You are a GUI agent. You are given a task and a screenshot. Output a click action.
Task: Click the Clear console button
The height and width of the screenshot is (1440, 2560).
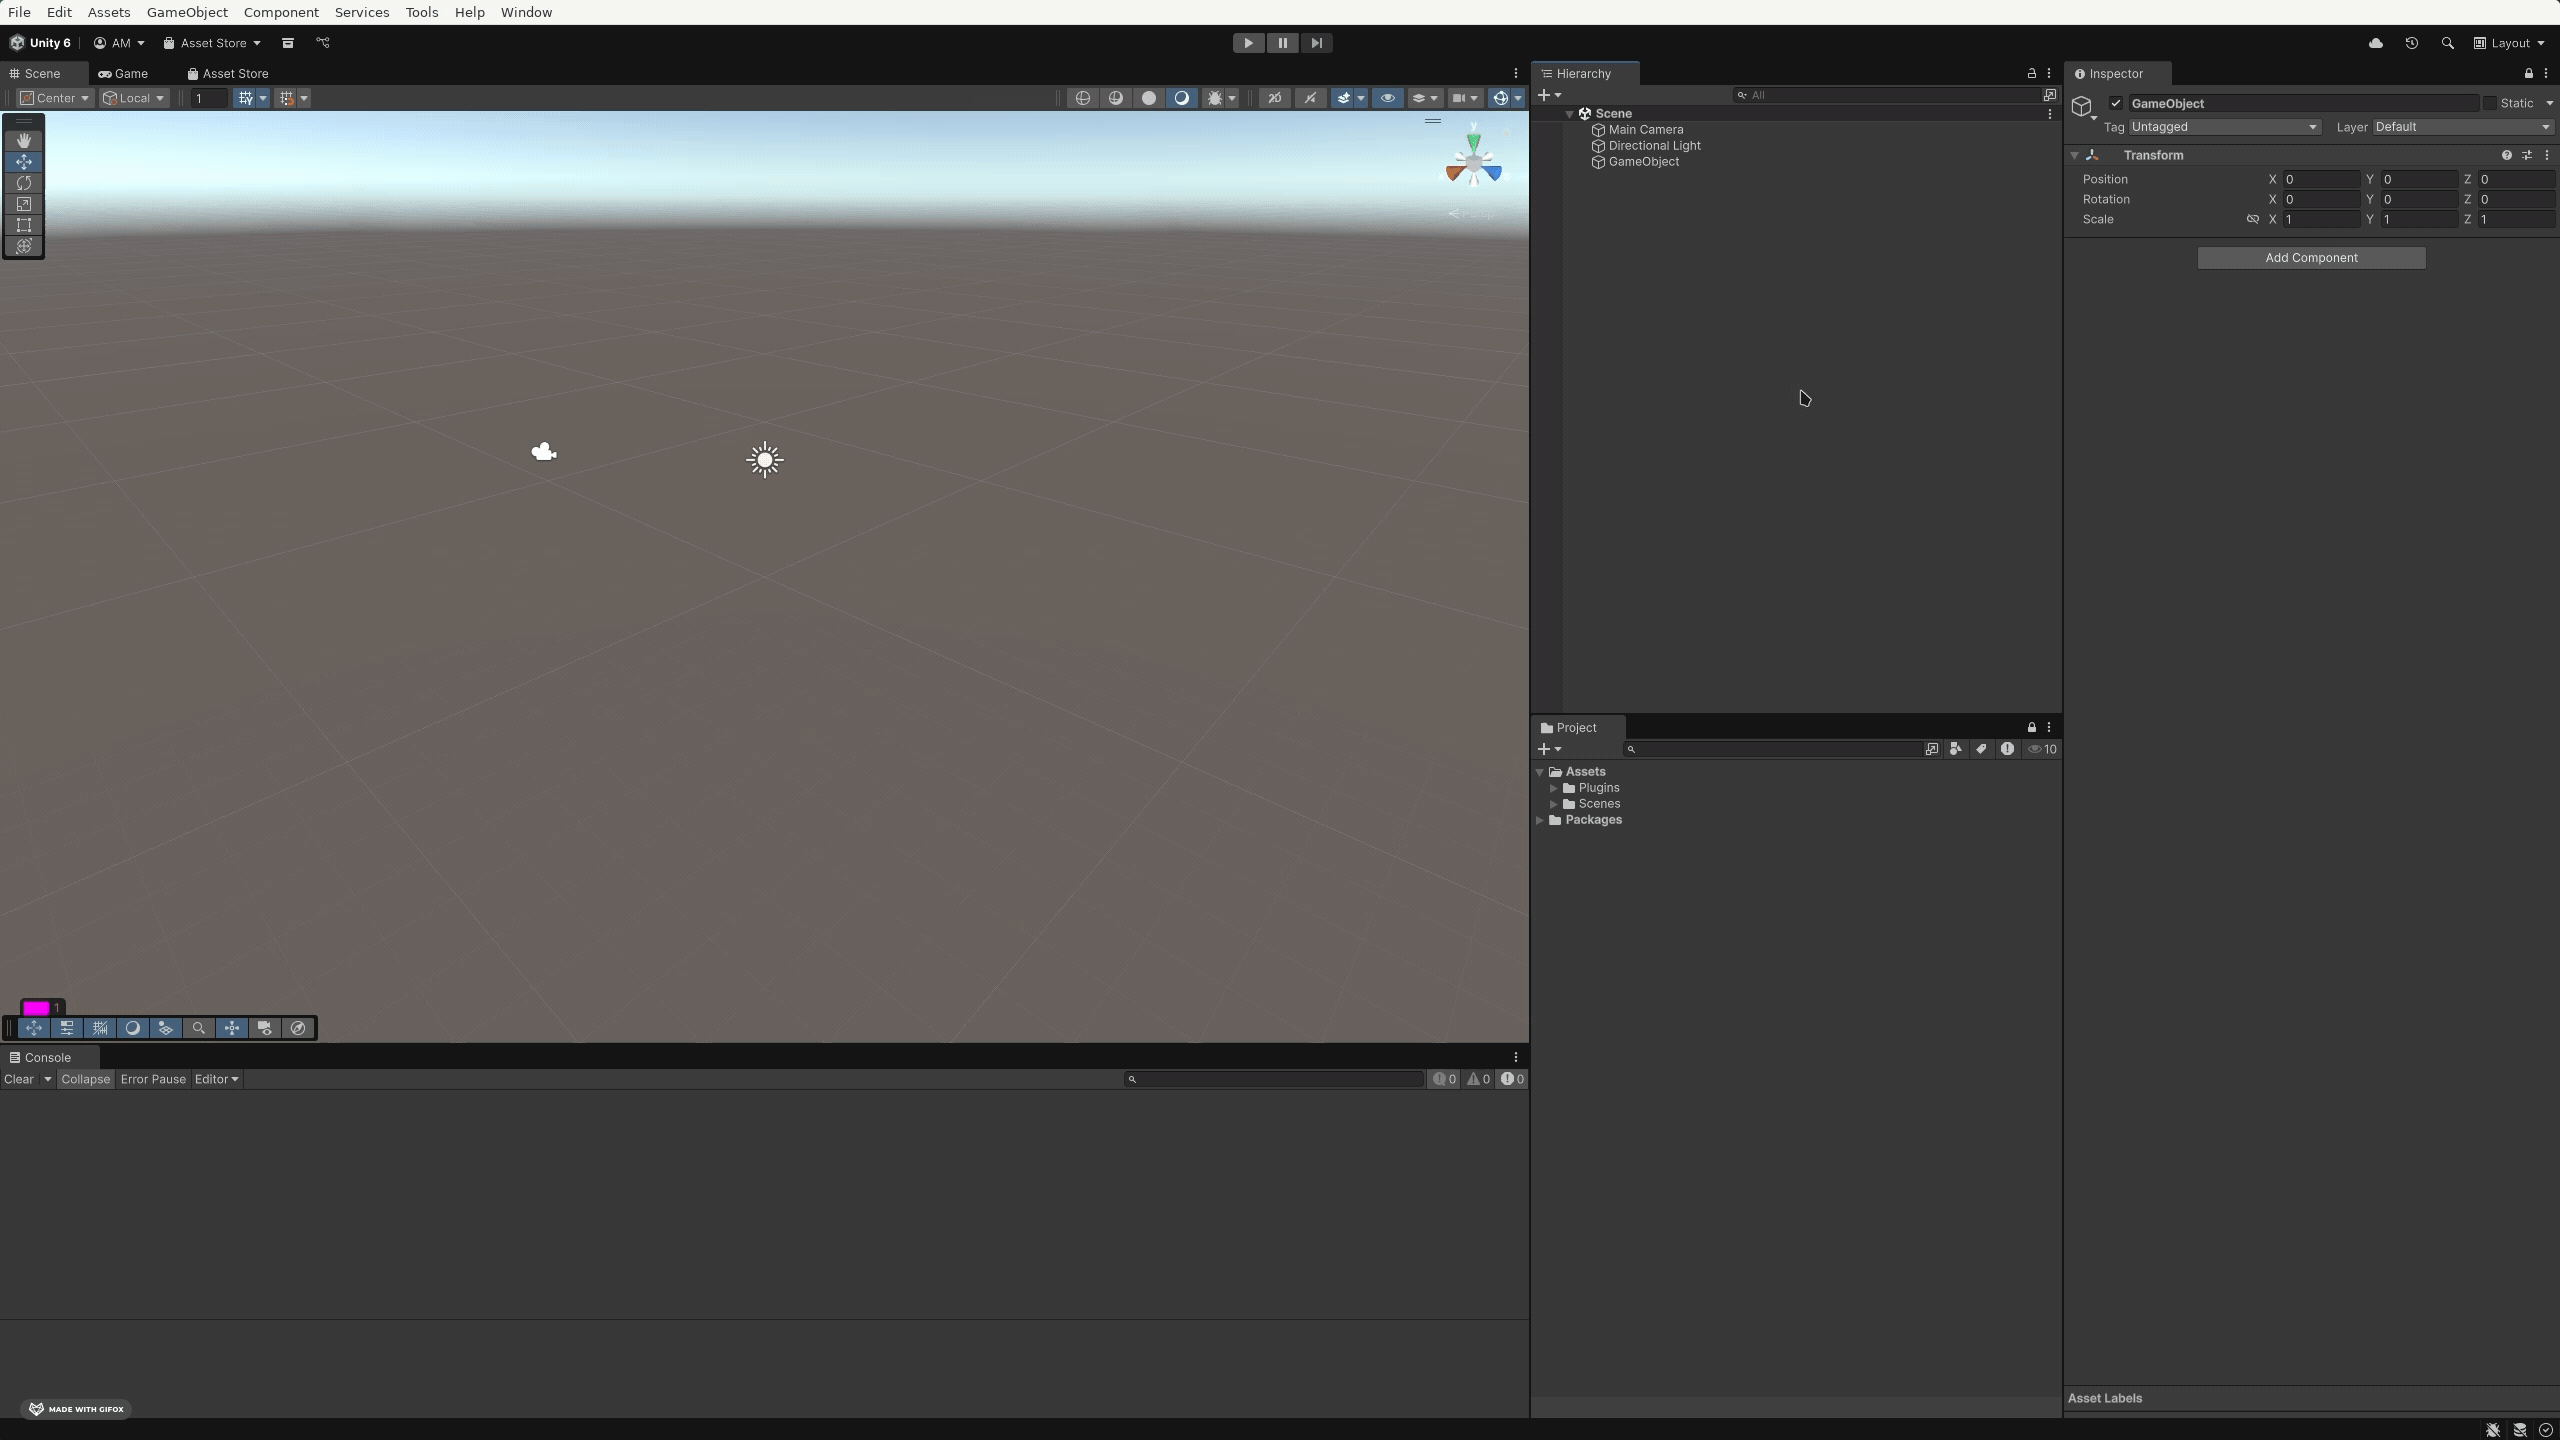[18, 1079]
